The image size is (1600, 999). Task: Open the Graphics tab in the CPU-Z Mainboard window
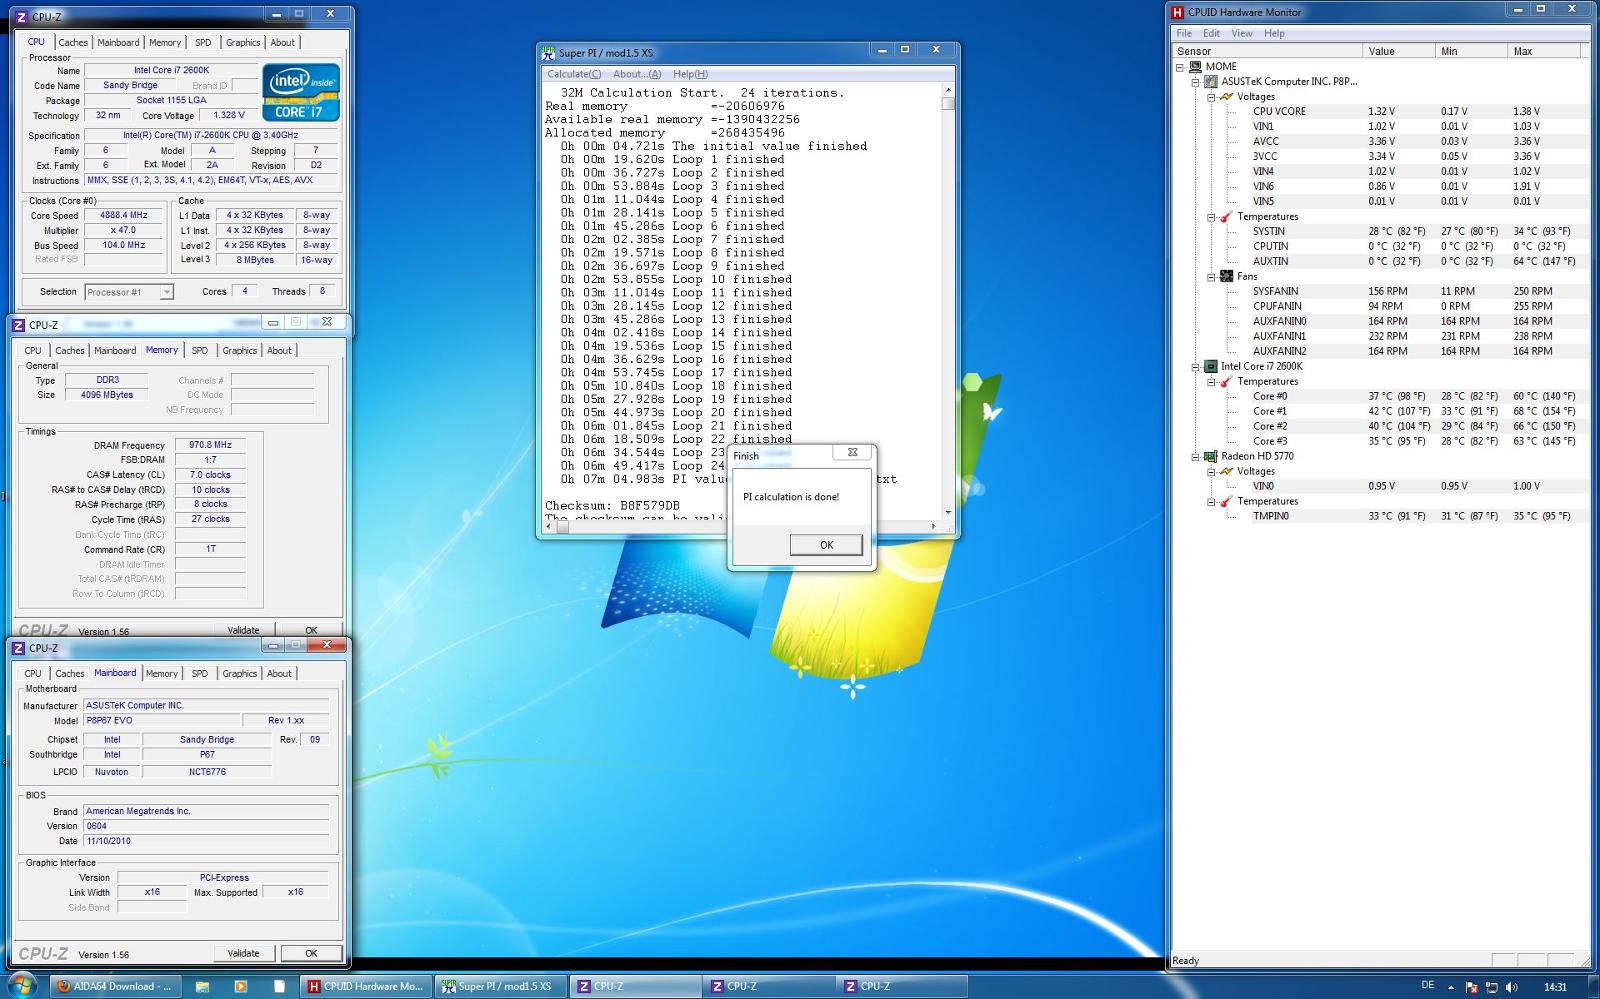click(239, 674)
